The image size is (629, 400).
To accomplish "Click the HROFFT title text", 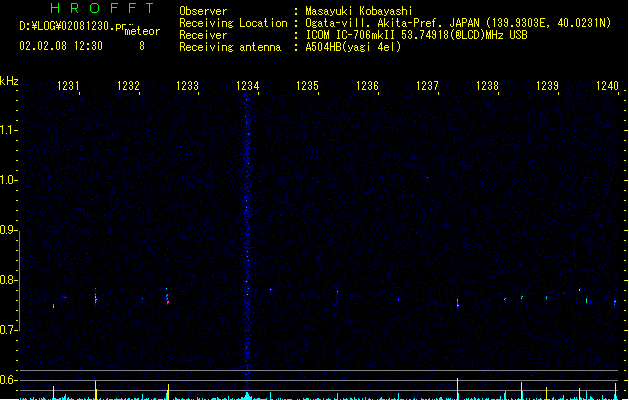I will [102, 8].
